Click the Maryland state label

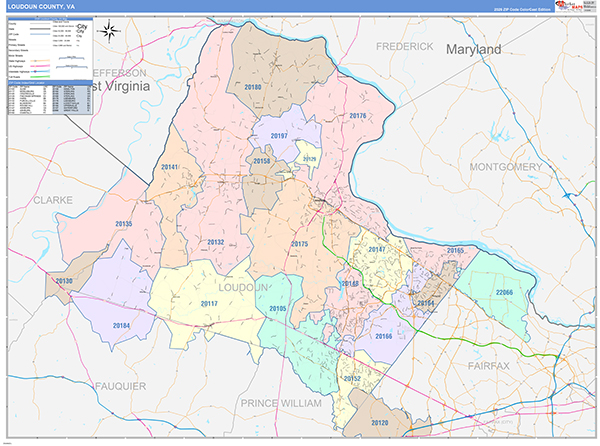pyautogui.click(x=474, y=49)
